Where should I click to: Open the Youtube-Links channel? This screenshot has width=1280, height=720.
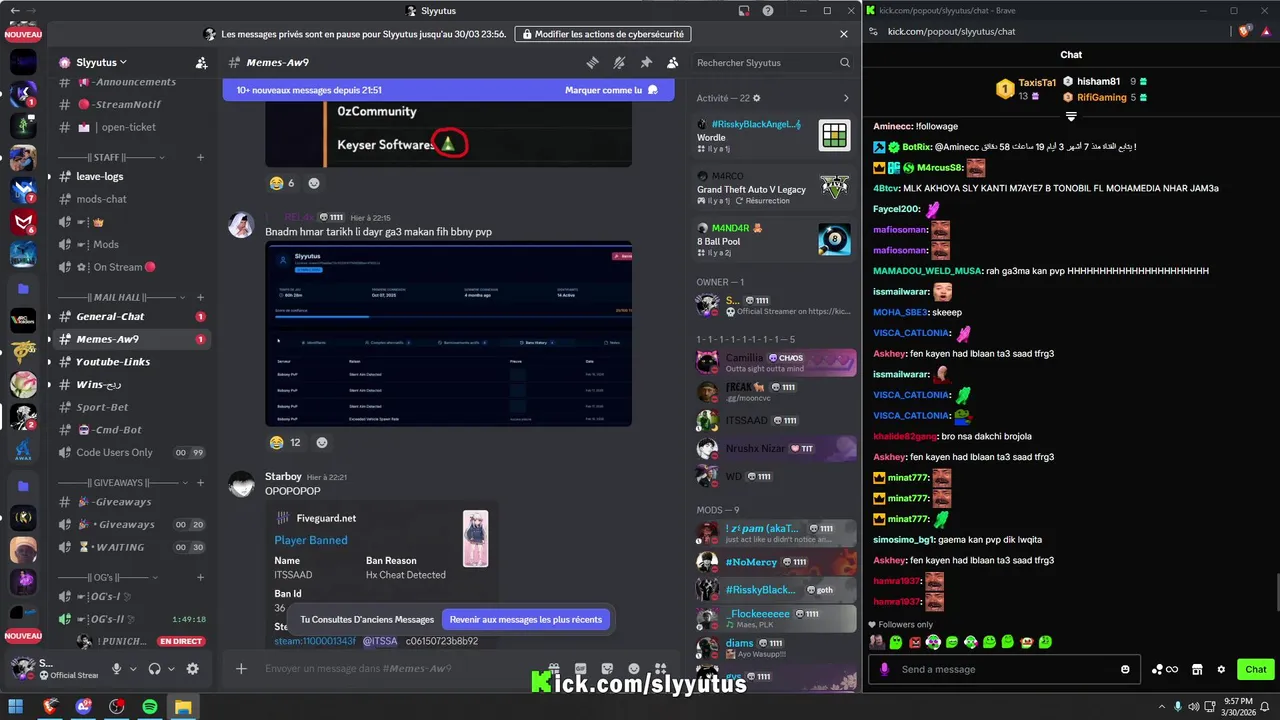[x=130, y=361]
